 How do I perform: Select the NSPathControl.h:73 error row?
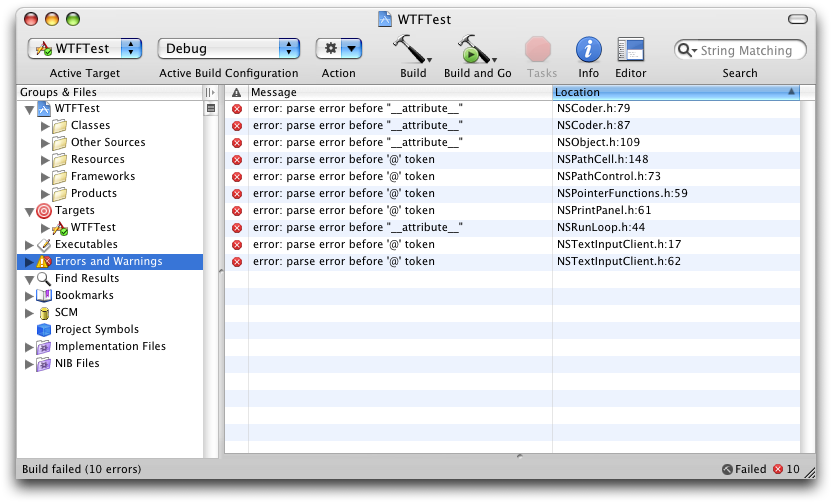[512, 176]
